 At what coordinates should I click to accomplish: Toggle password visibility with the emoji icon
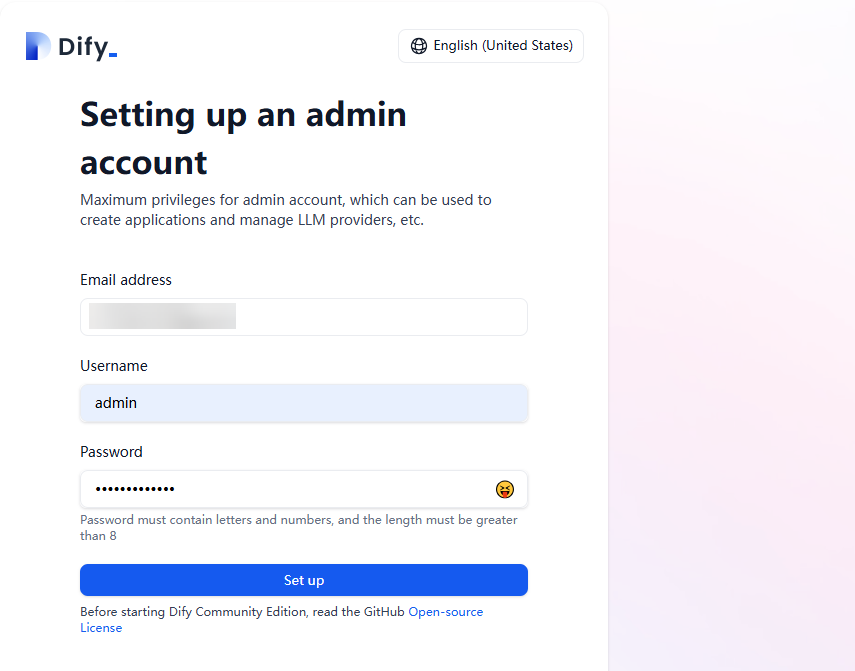[505, 489]
